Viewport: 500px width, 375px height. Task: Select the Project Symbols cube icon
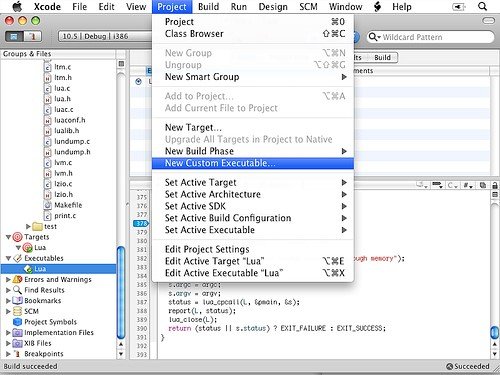(17, 322)
